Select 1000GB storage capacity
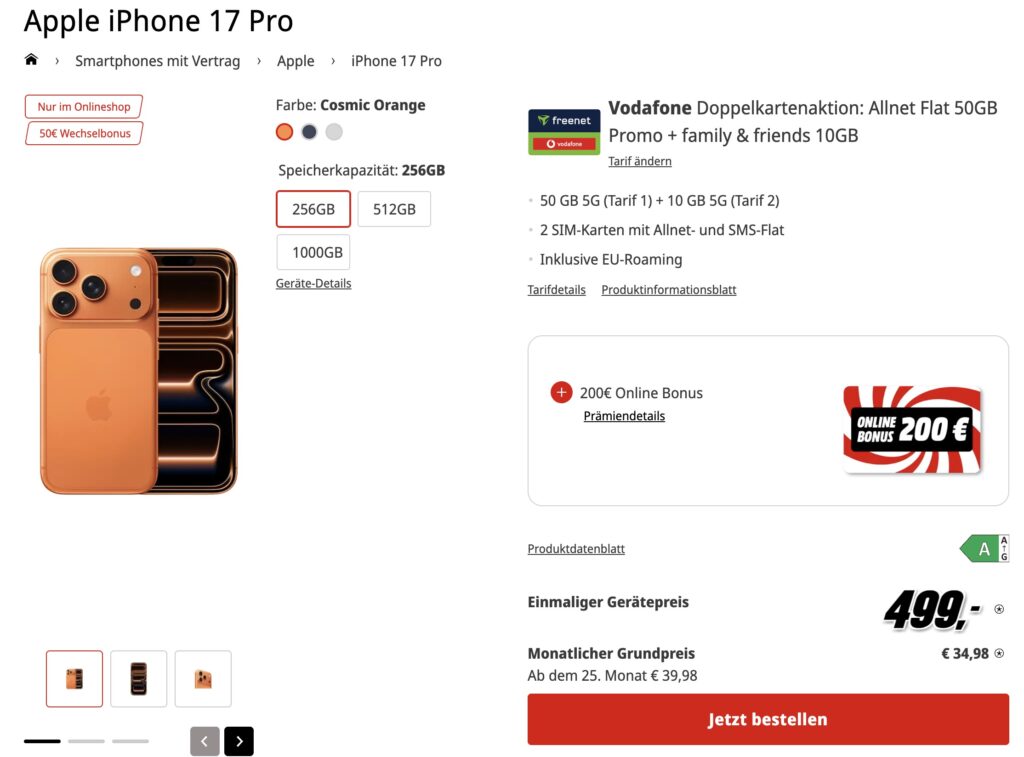This screenshot has width=1024, height=757. pyautogui.click(x=313, y=252)
